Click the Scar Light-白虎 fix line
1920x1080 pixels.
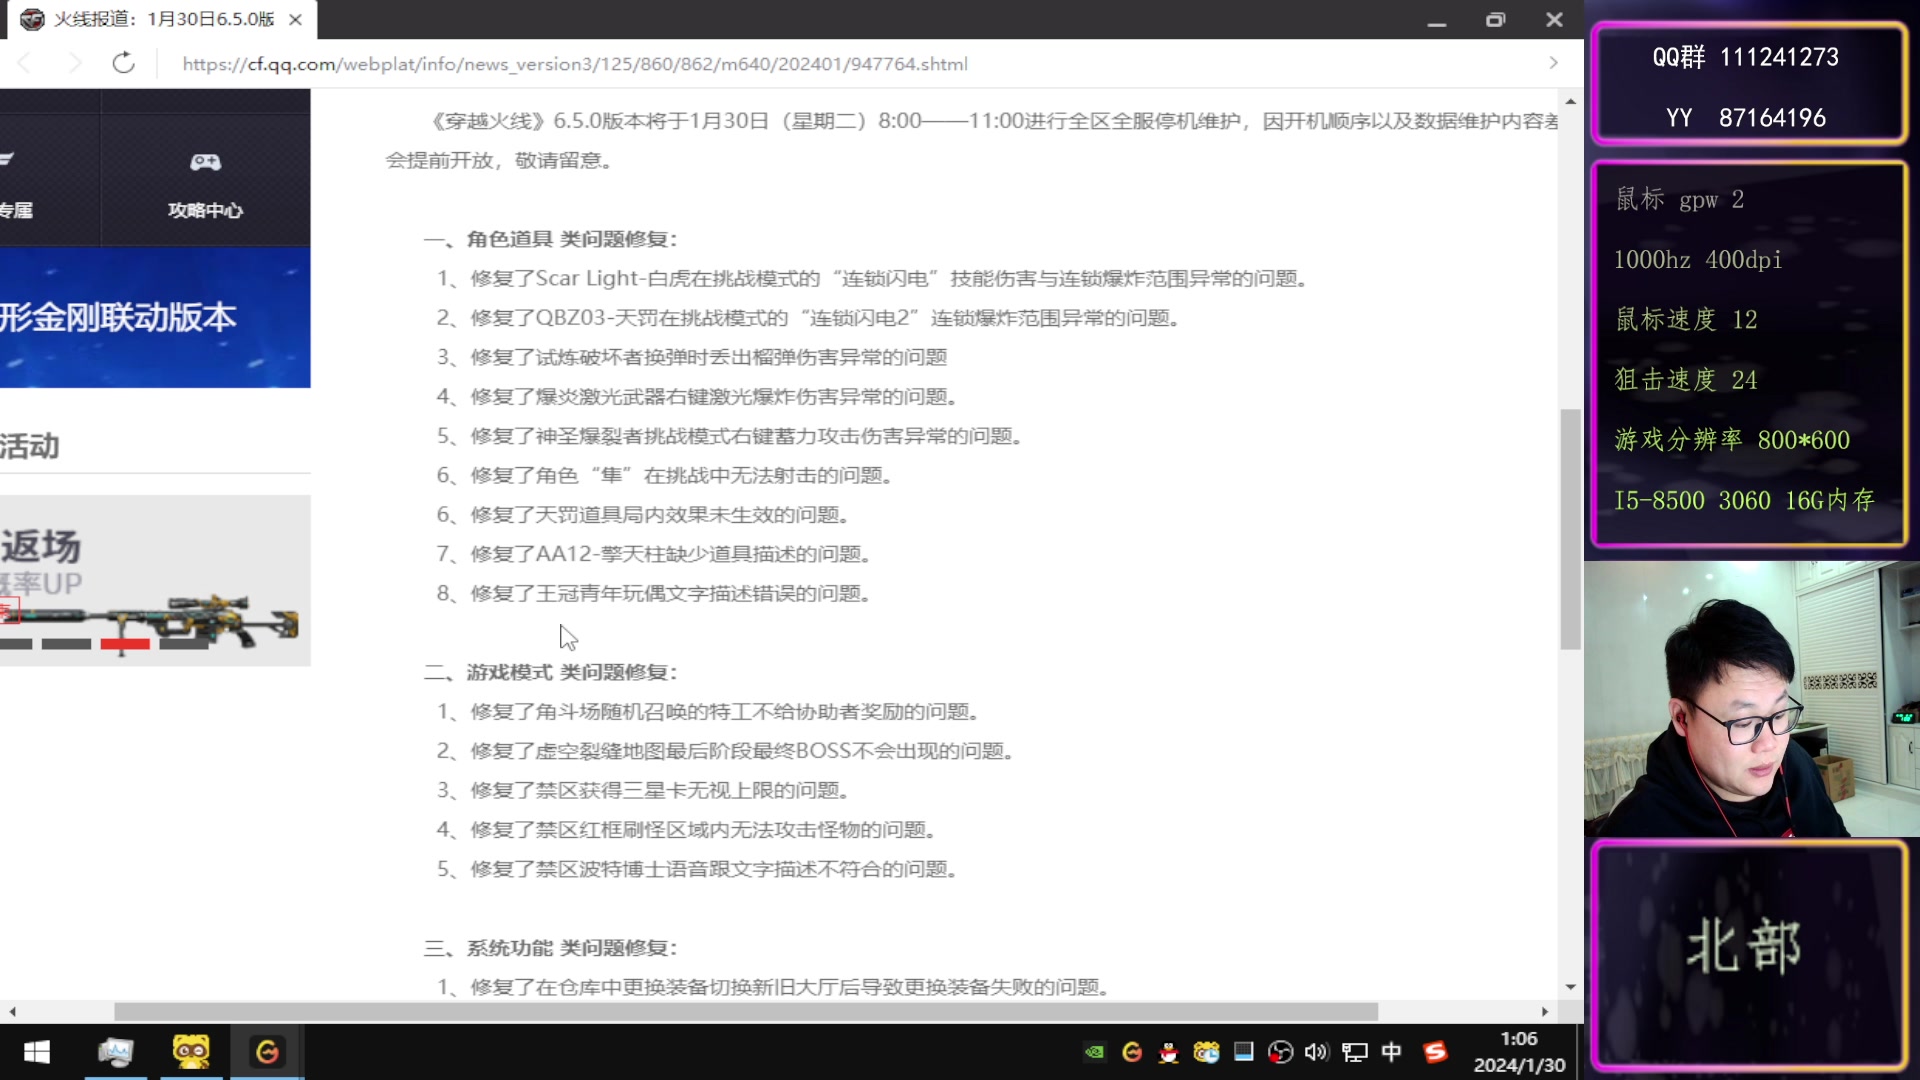[873, 278]
